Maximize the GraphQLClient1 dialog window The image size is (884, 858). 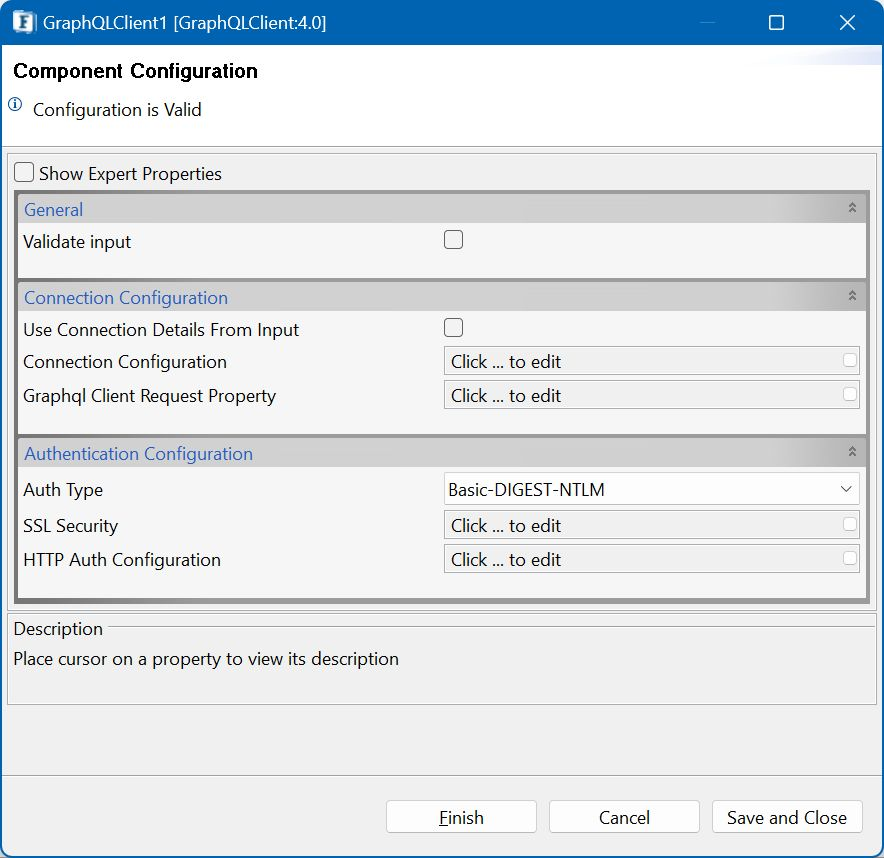(776, 23)
